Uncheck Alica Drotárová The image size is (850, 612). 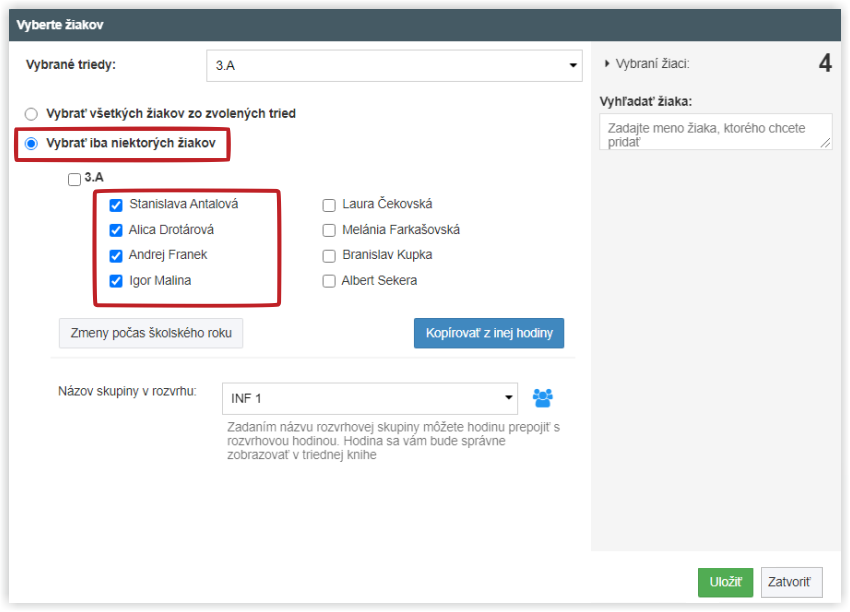click(x=116, y=230)
